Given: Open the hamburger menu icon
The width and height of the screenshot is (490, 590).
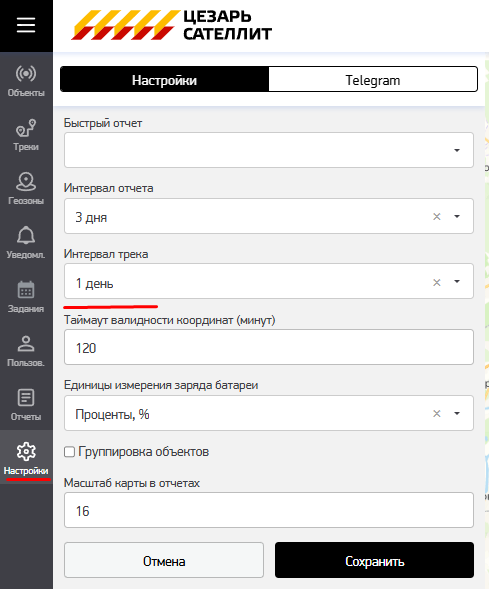Looking at the screenshot, I should click(x=26, y=25).
